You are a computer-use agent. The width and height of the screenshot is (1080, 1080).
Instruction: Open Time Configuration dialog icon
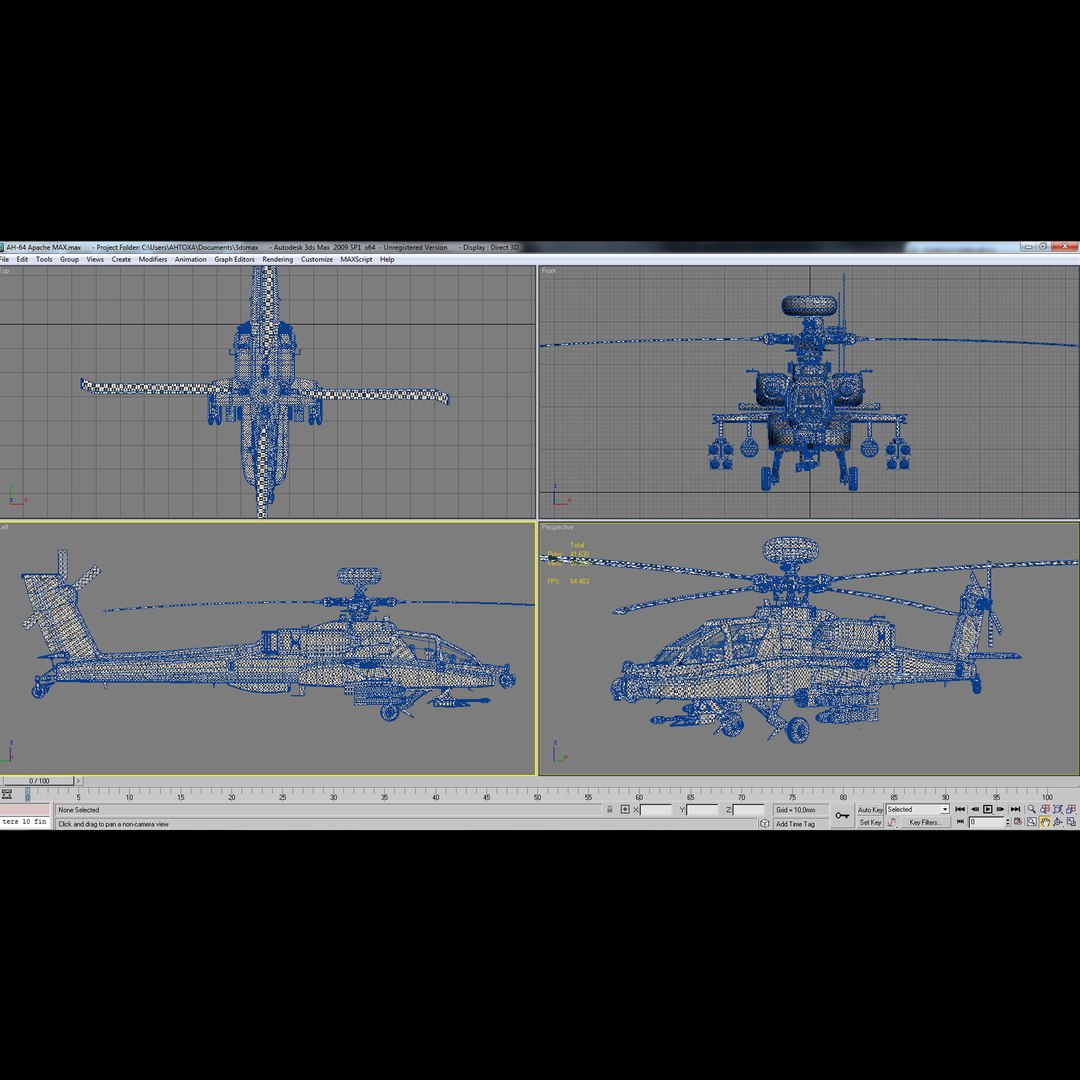[1018, 822]
